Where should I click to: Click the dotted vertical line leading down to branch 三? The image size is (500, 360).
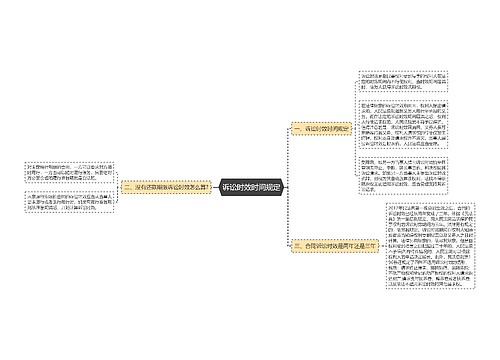[288, 217]
